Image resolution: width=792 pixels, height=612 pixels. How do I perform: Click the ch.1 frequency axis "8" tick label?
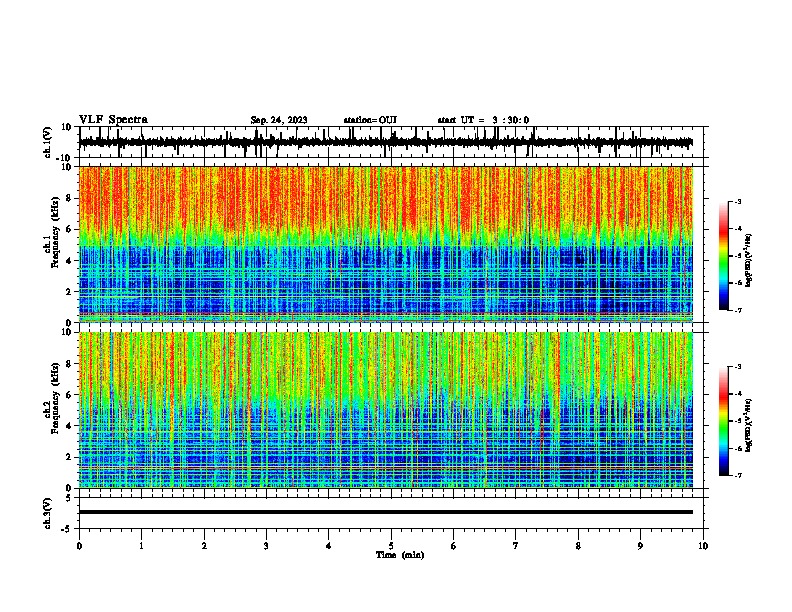pyautogui.click(x=69, y=198)
